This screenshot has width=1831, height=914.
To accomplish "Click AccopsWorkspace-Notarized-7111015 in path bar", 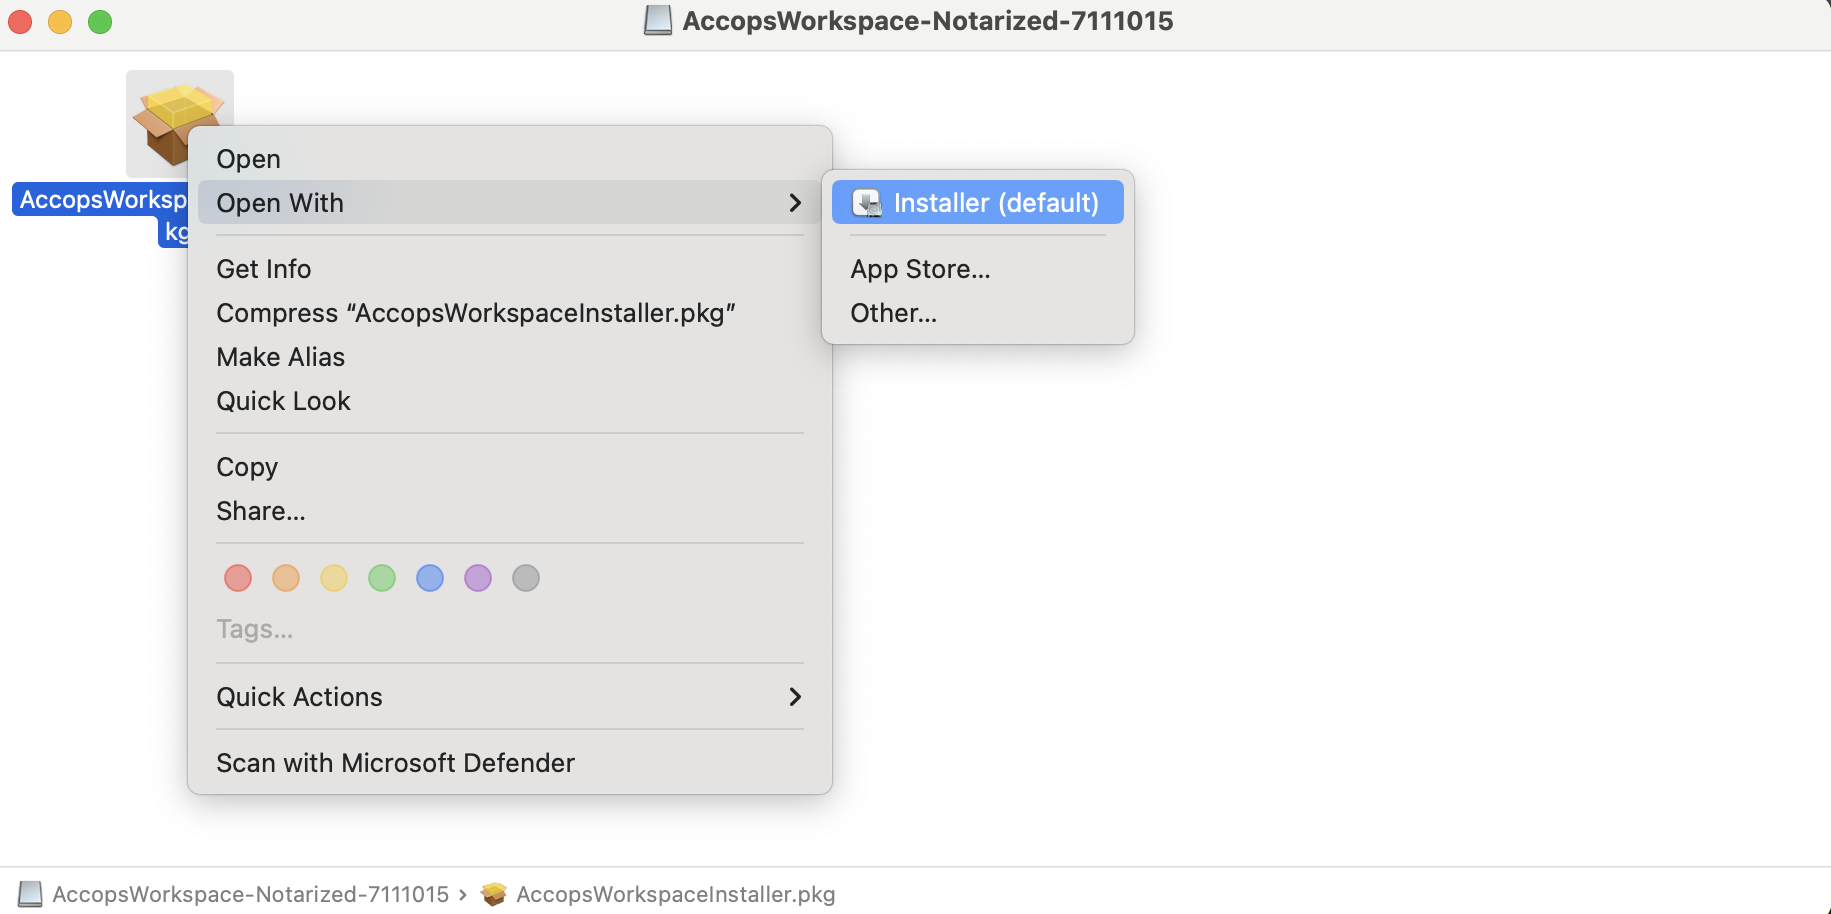I will click(x=250, y=894).
